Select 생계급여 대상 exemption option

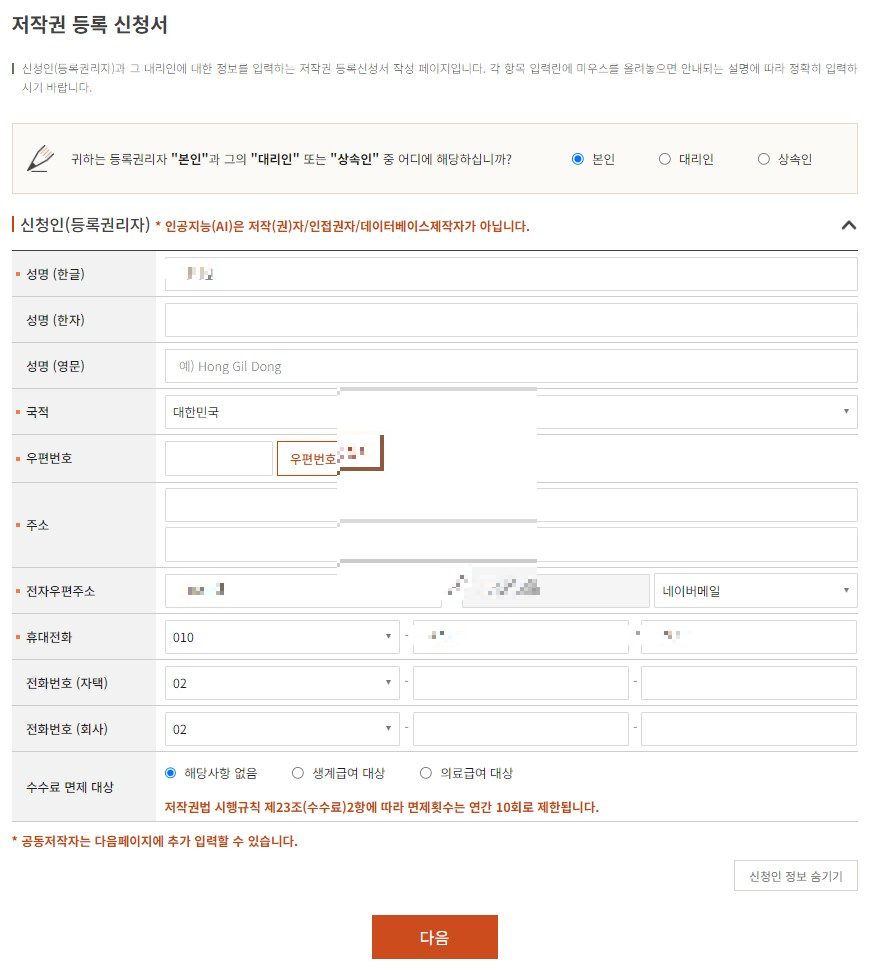point(297,772)
